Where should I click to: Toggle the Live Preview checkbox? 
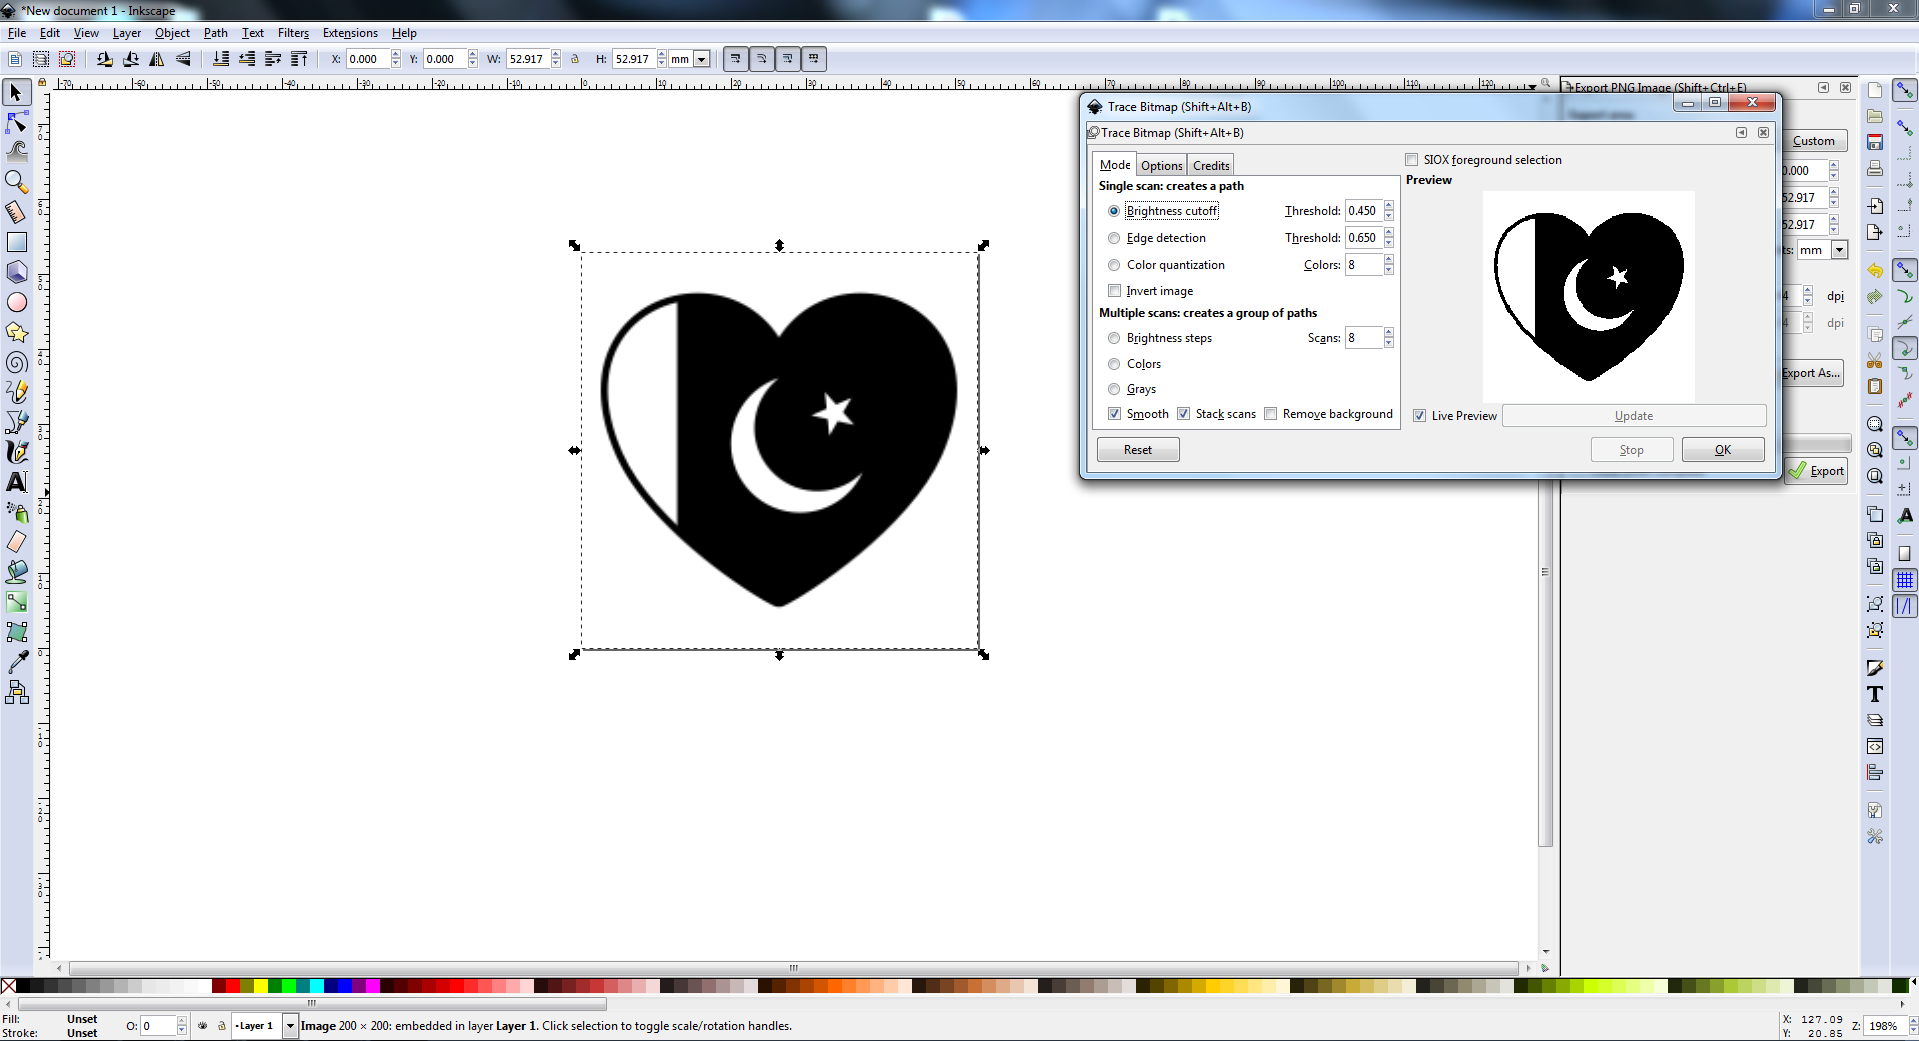(x=1420, y=416)
